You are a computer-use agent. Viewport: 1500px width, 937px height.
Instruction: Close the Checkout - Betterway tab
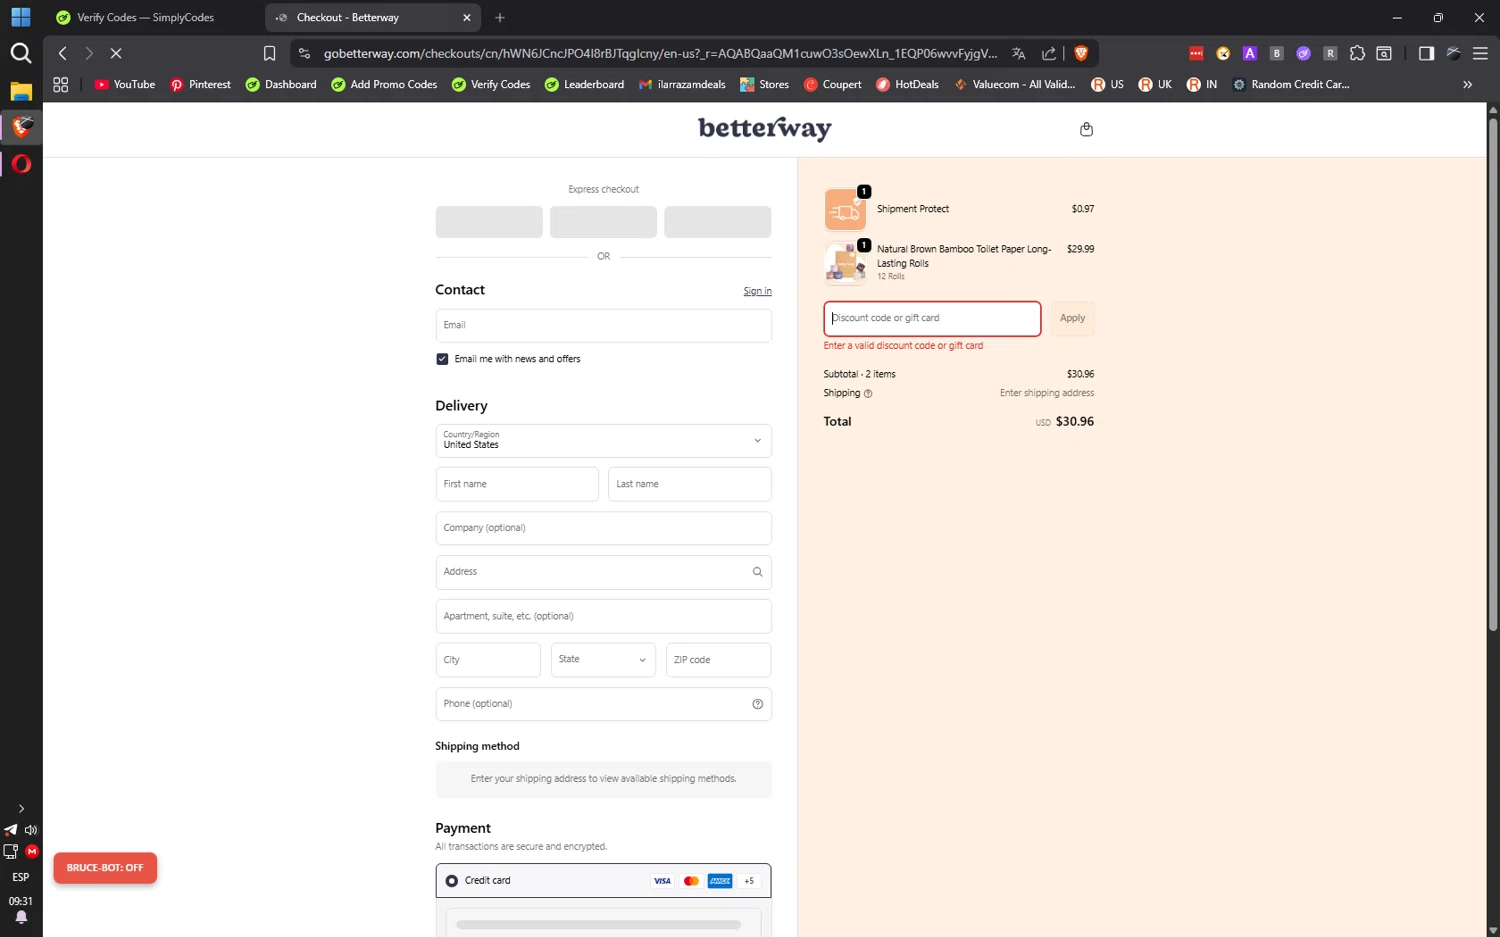467,17
